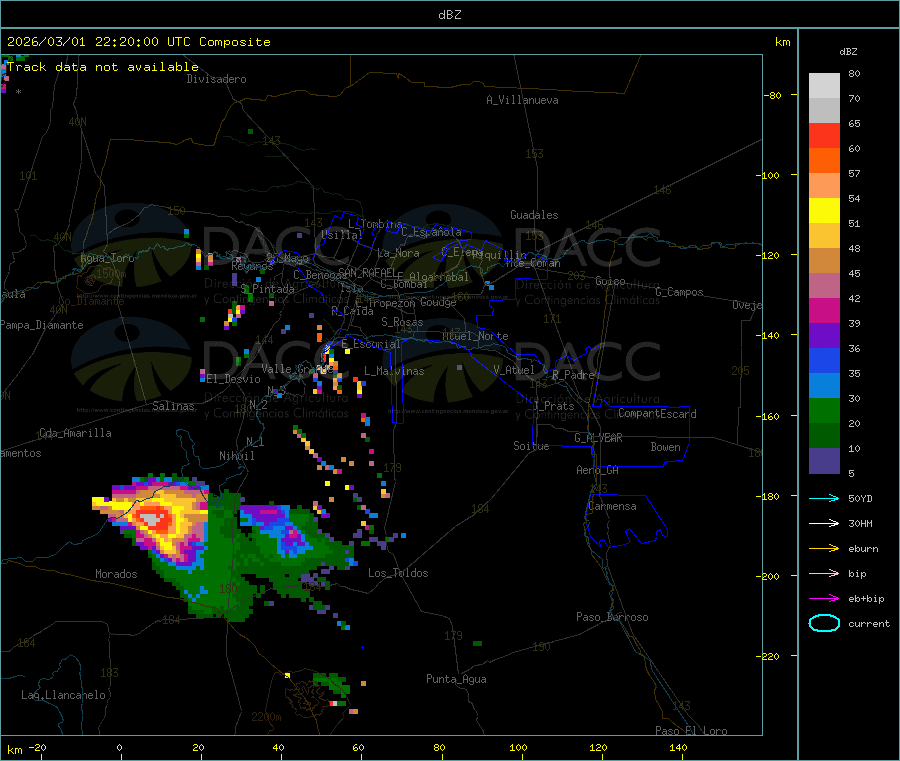Screen dimensions: 900x761
Task: Click the 'L_Malvinas' map label
Action: (394, 371)
